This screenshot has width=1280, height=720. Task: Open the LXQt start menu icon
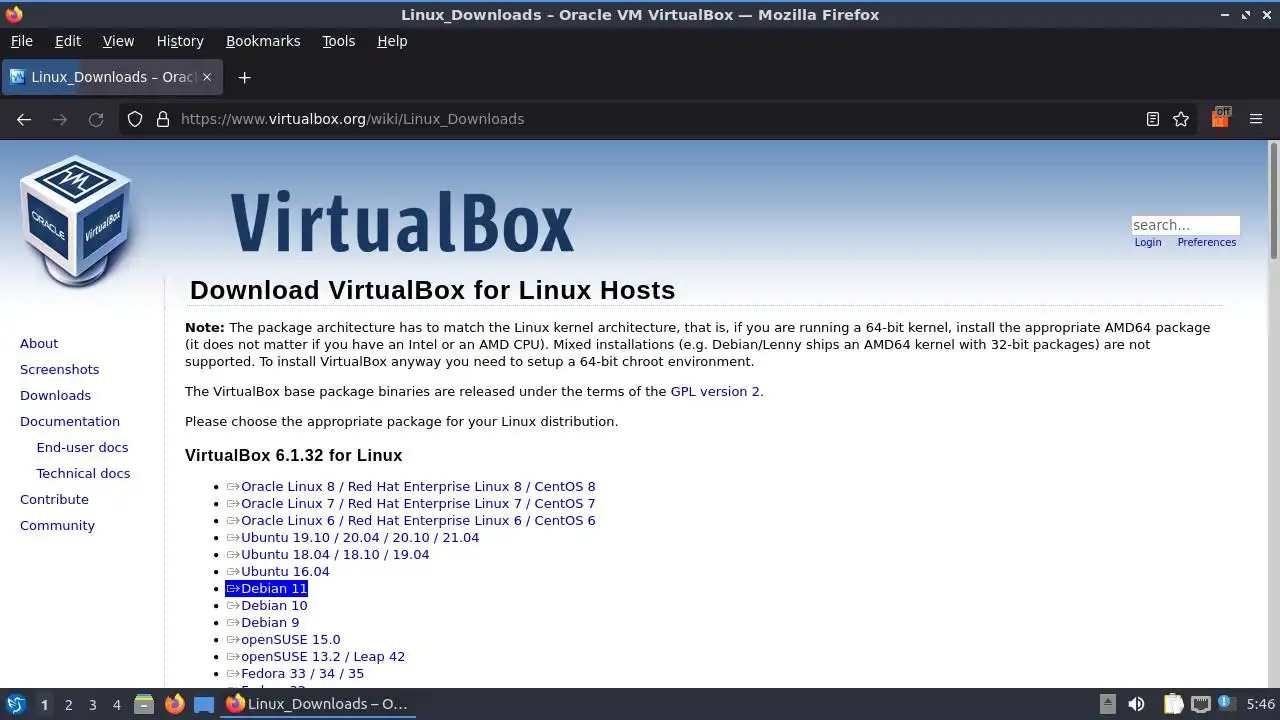15,704
